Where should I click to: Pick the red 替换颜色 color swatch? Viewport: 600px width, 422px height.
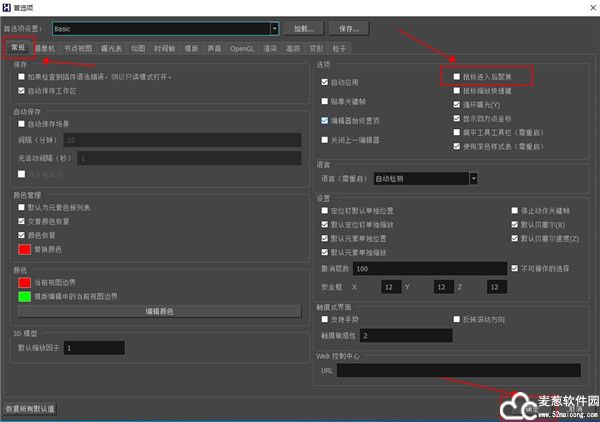(24, 248)
